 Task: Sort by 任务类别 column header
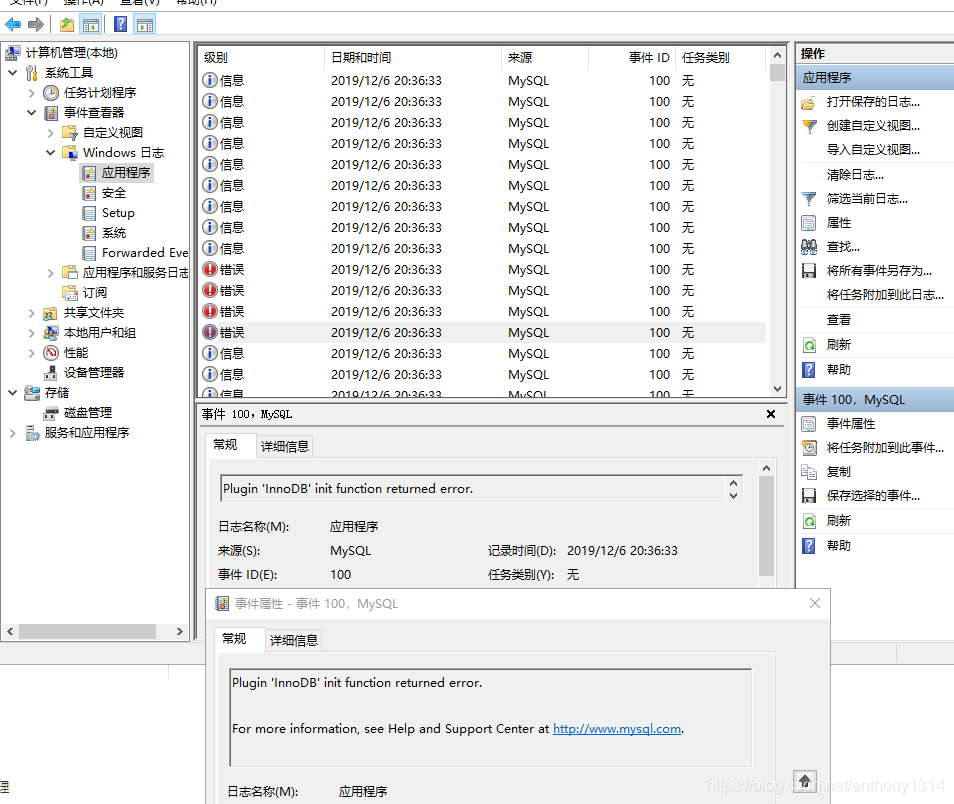[x=720, y=58]
